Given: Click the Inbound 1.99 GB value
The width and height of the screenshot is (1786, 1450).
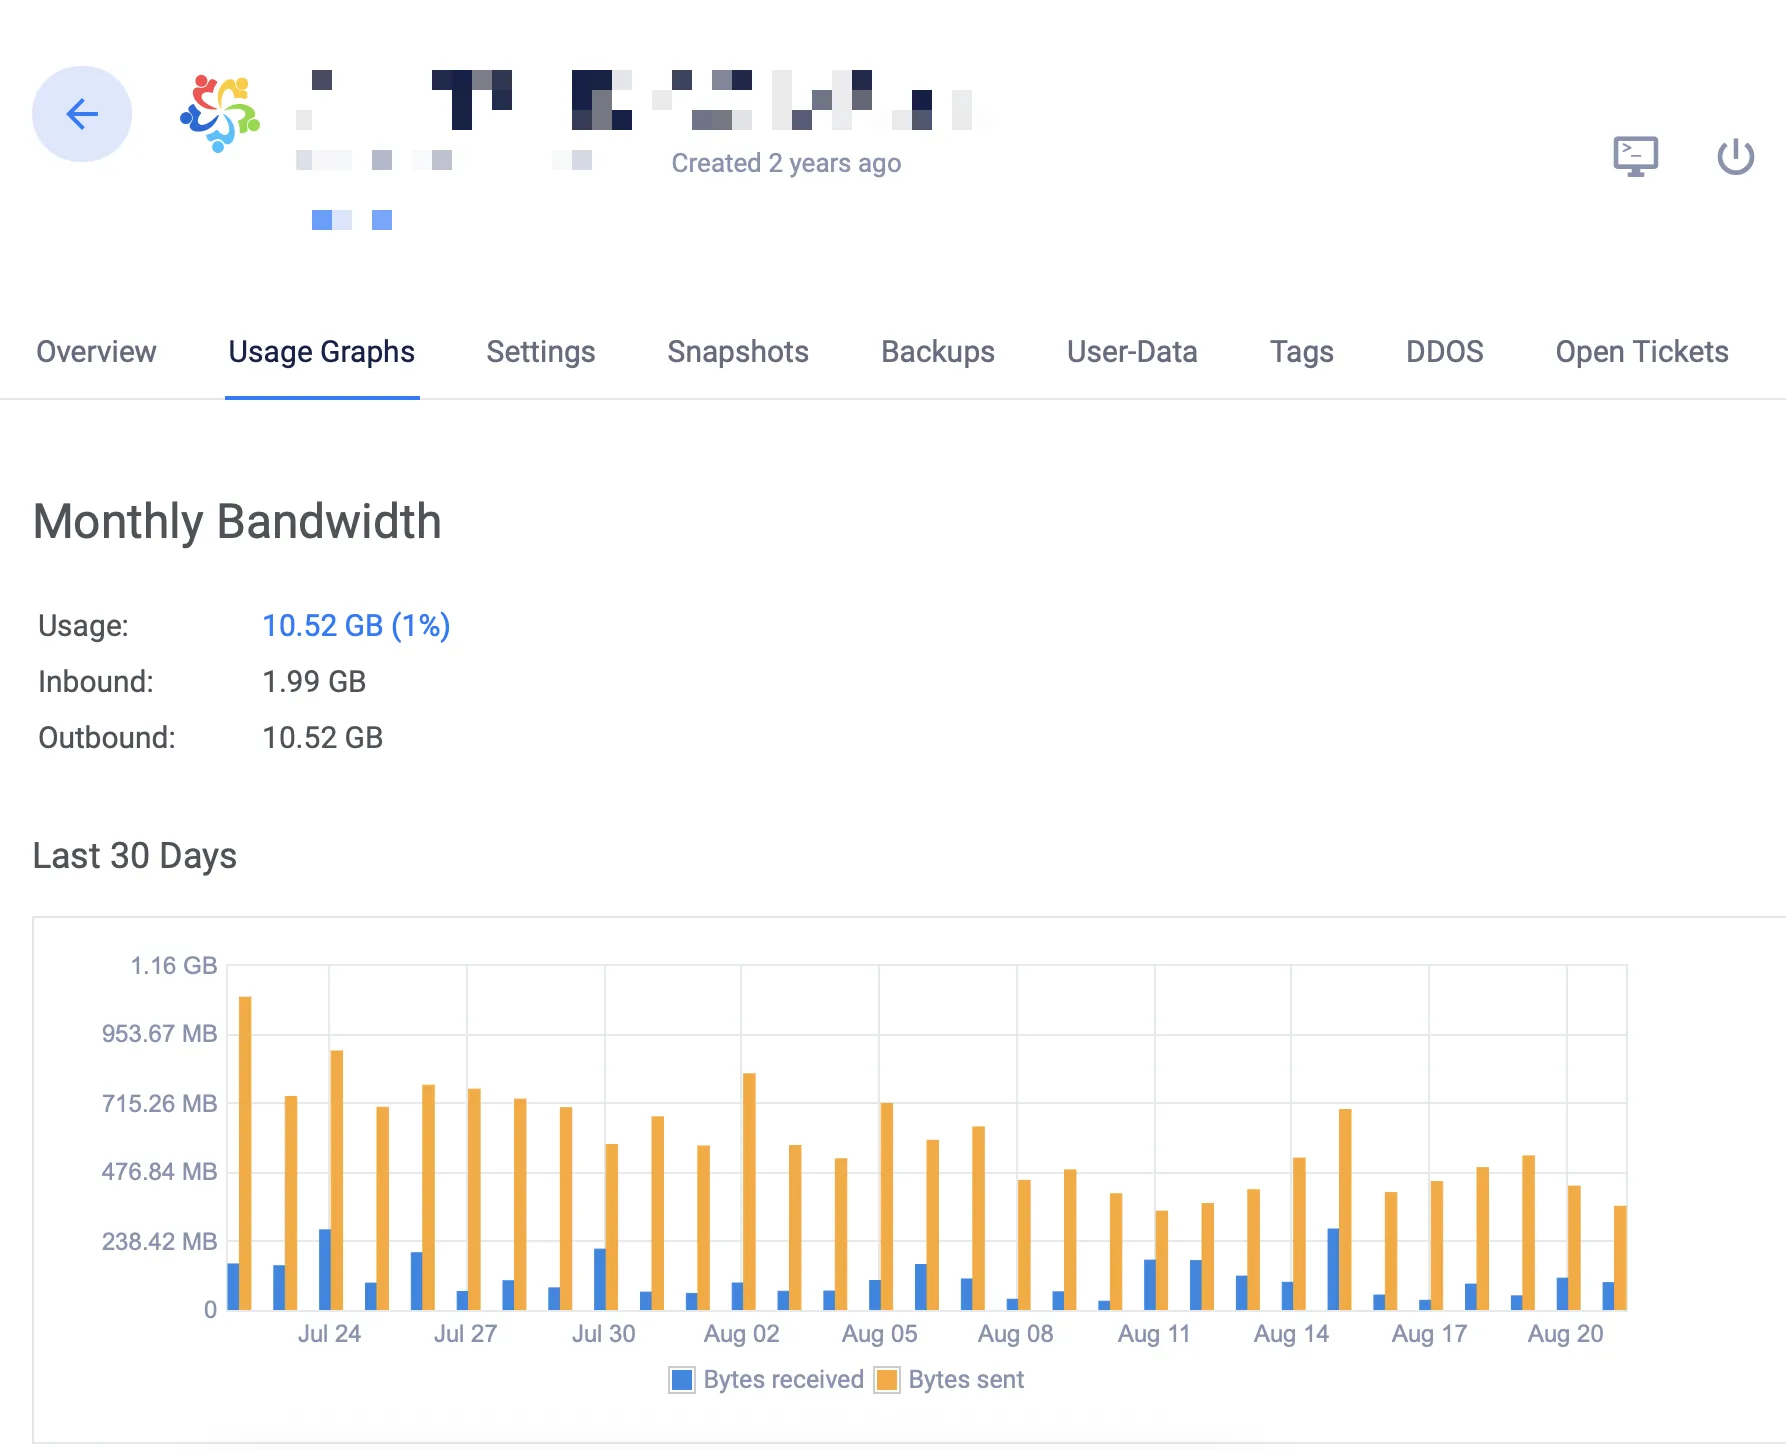Looking at the screenshot, I should [314, 682].
